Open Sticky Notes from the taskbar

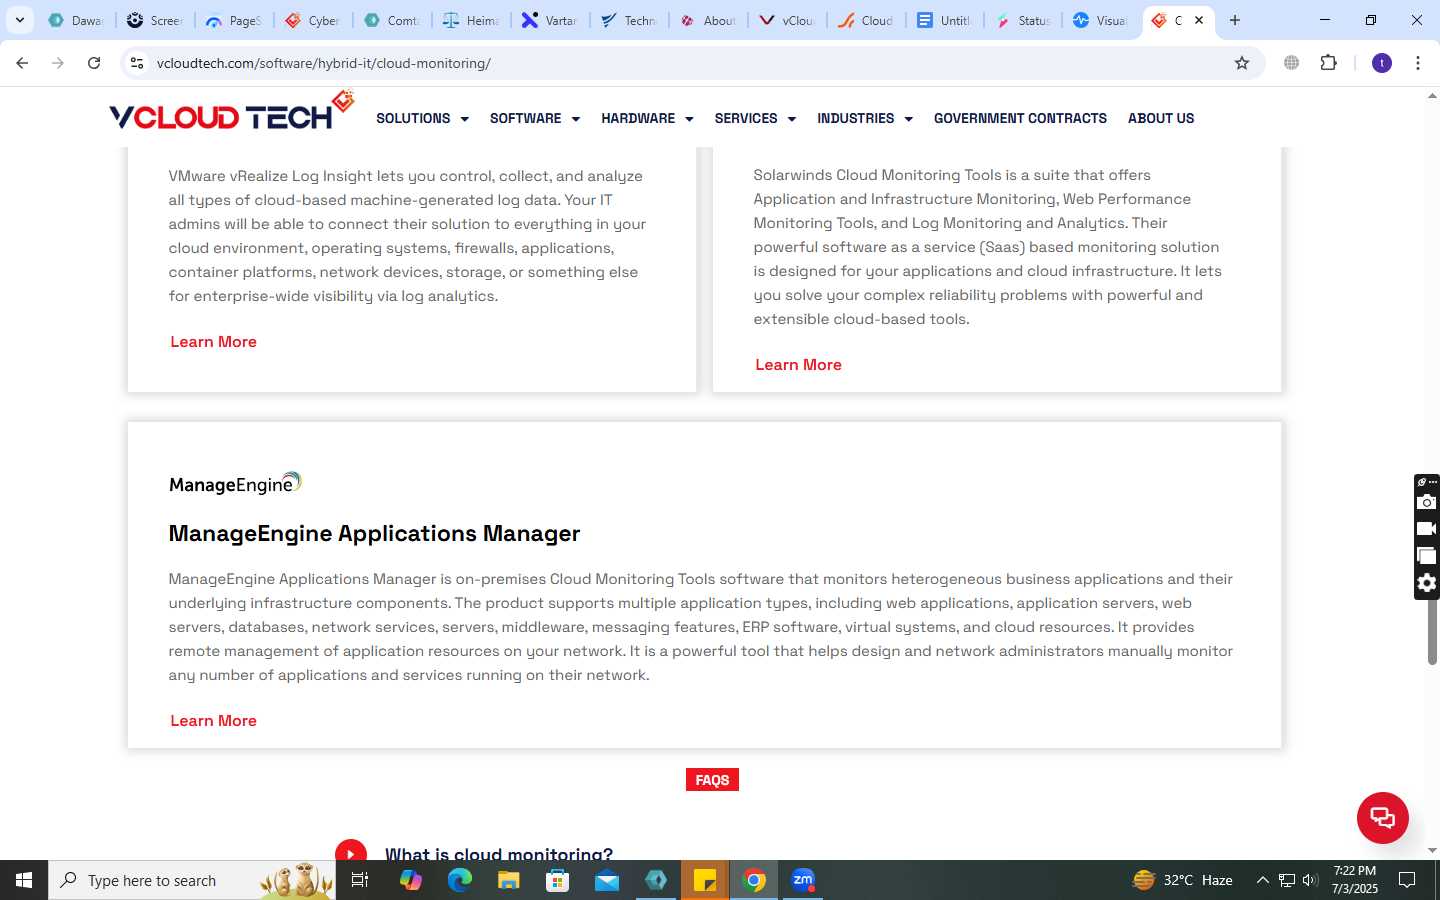[705, 880]
